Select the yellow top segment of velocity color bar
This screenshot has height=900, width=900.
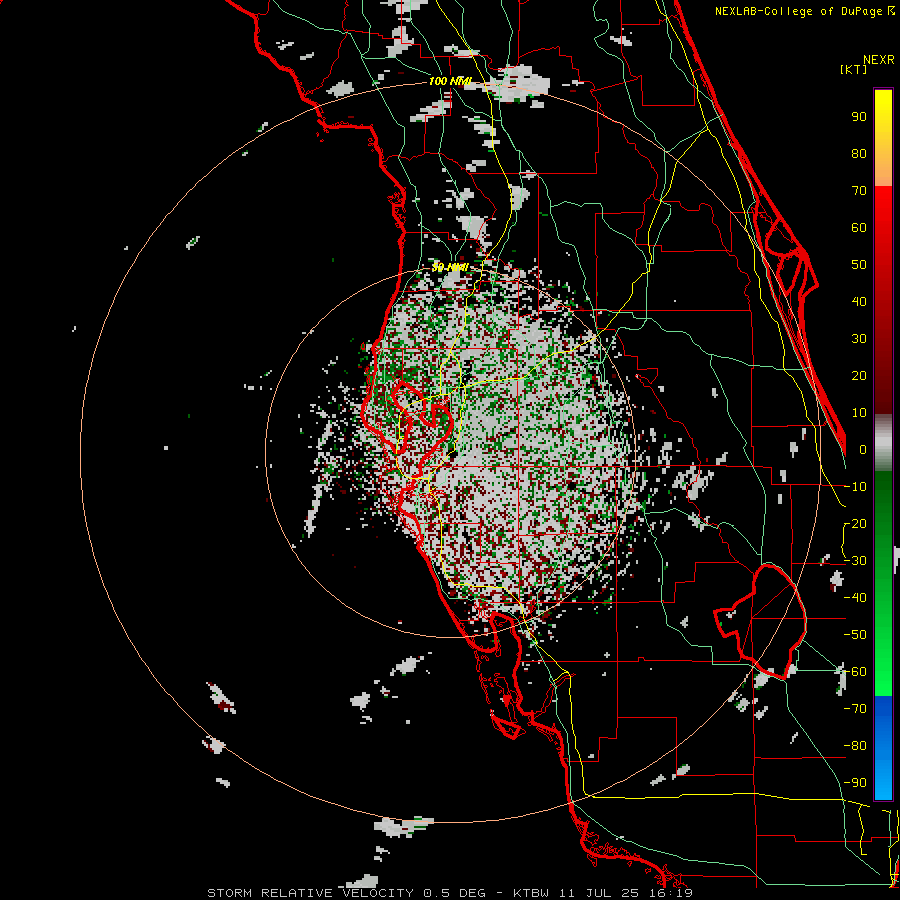pos(883,138)
